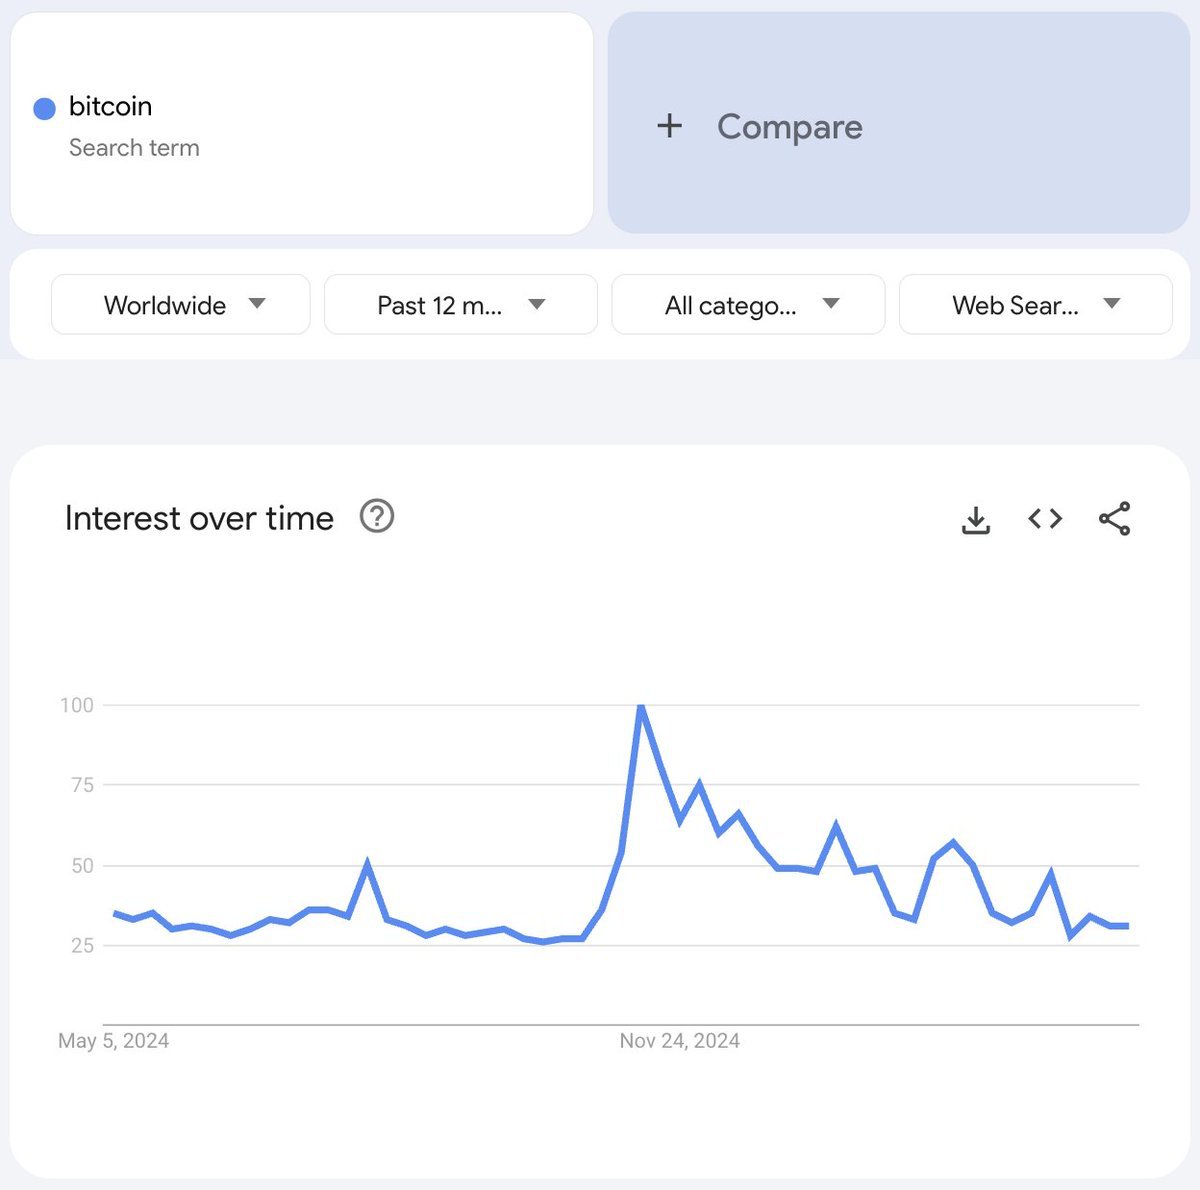Open the All categories dropdown
The image size is (1200, 1190).
[x=748, y=305]
